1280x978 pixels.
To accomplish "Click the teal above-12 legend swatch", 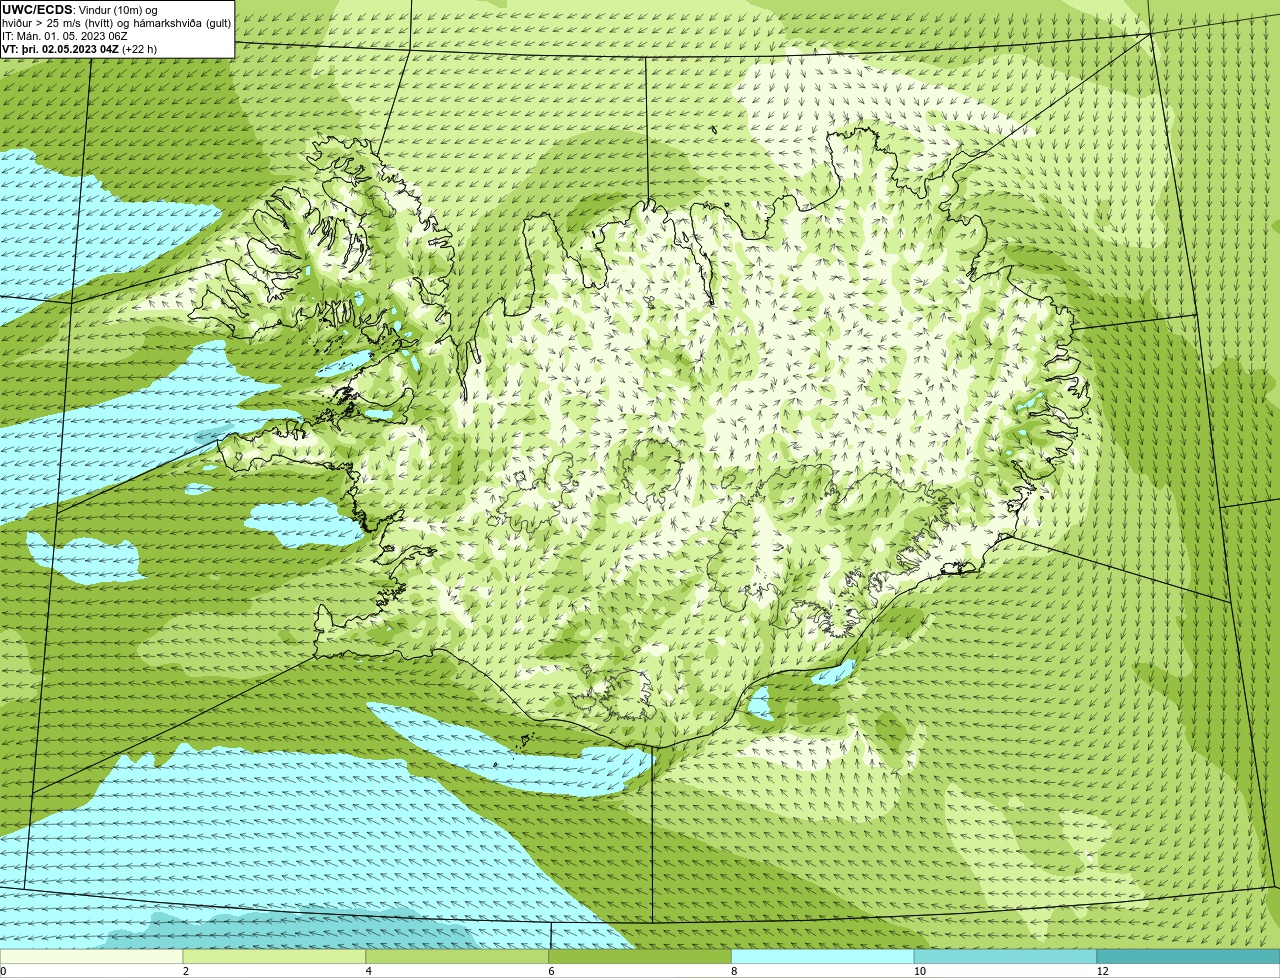I will (x=1188, y=956).
